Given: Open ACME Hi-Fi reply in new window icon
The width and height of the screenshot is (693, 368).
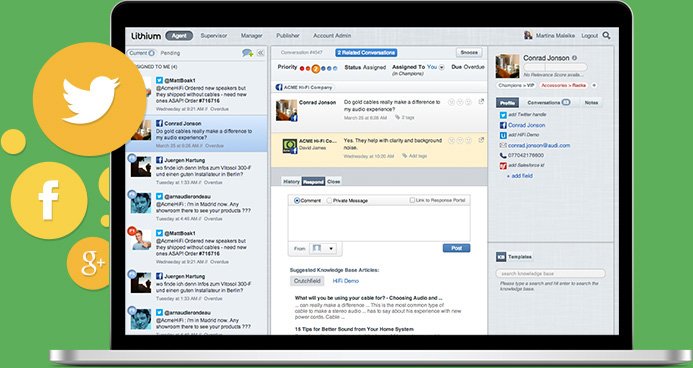Looking at the screenshot, I should click(x=481, y=140).
